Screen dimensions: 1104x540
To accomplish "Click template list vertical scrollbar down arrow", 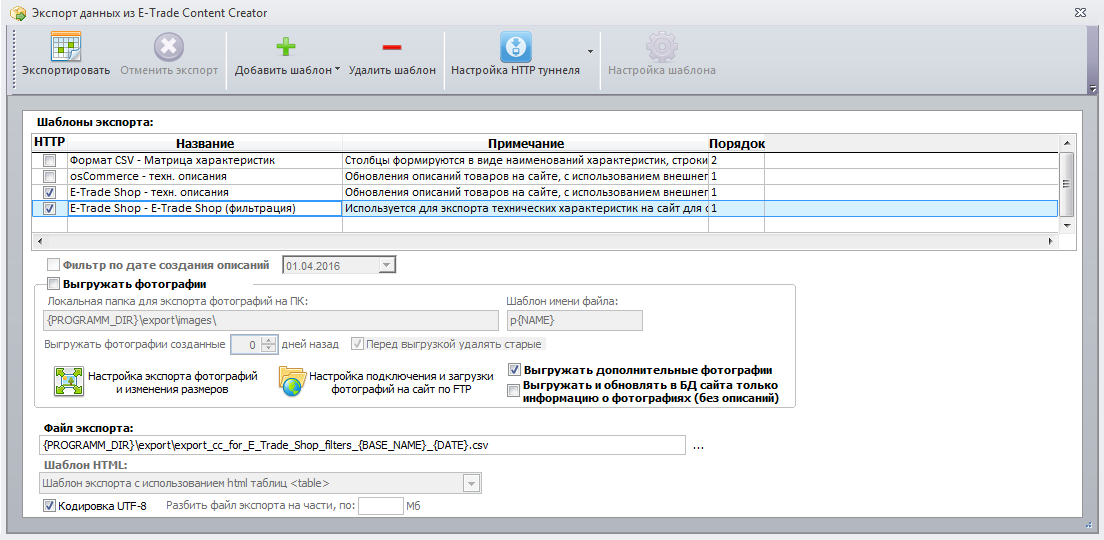I will pyautogui.click(x=1067, y=225).
